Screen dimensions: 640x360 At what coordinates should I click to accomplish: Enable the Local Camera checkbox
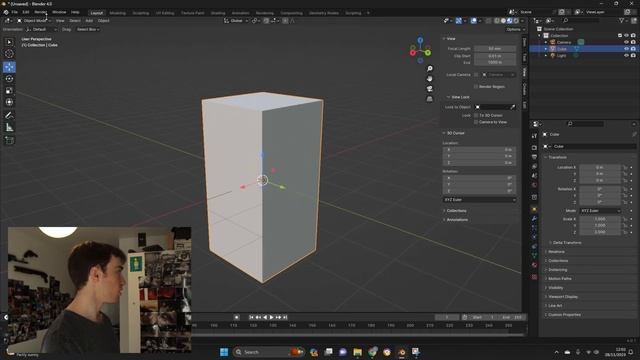pyautogui.click(x=476, y=75)
